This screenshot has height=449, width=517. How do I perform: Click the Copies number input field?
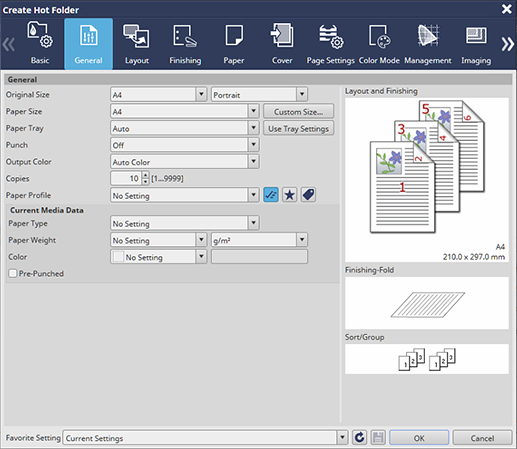pos(126,178)
